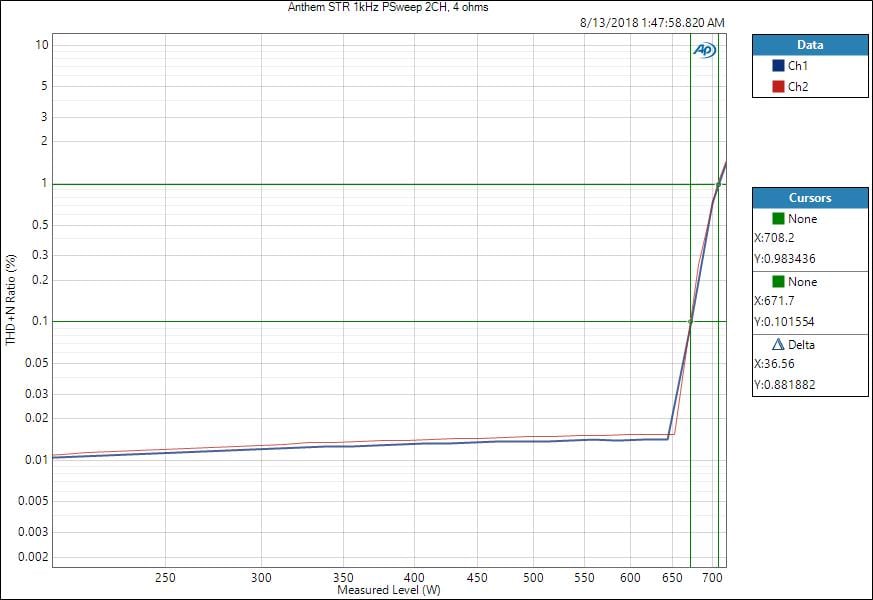Click the cursor marker at 1% THD+N
The width and height of the screenshot is (873, 600).
tap(718, 184)
